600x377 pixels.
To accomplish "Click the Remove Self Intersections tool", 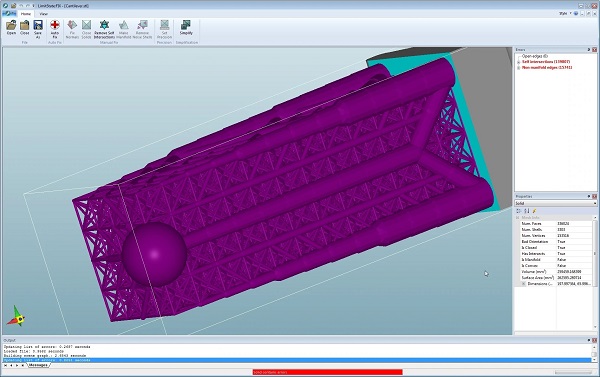I will [x=104, y=29].
